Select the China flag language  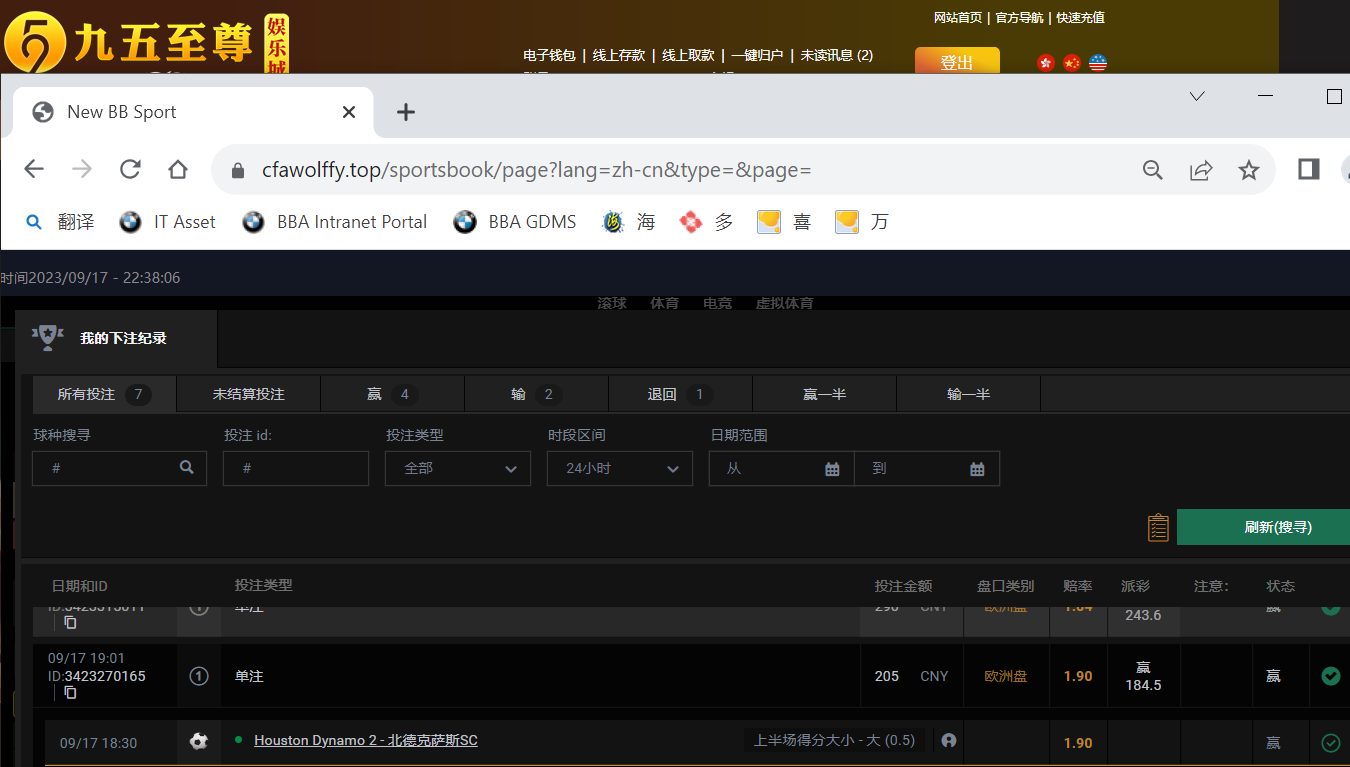point(1072,63)
